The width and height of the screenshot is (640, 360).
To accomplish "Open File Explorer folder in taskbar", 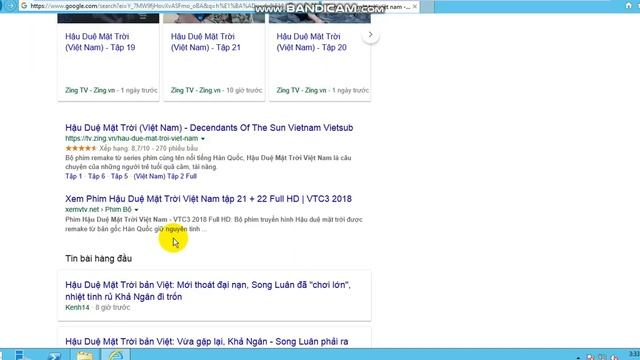I will (85, 355).
